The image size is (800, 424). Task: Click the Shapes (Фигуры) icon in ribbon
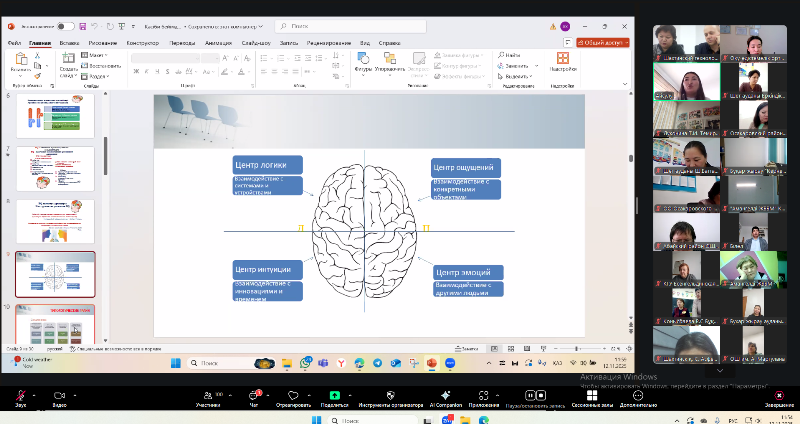[x=363, y=61]
